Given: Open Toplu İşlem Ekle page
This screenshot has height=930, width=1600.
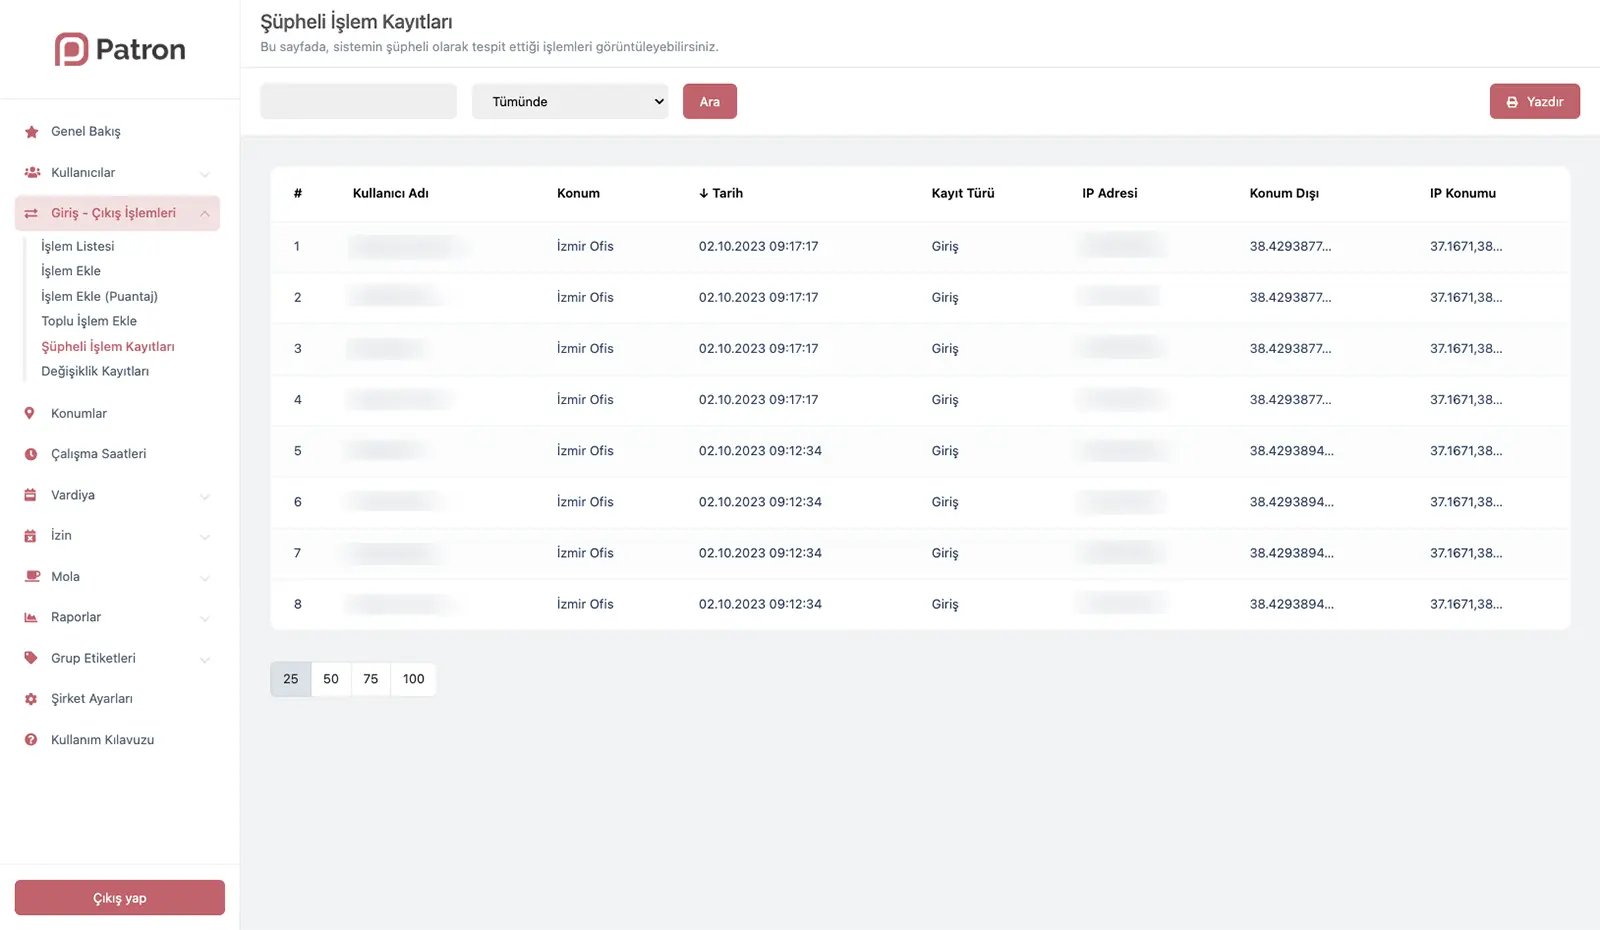Looking at the screenshot, I should (x=89, y=321).
